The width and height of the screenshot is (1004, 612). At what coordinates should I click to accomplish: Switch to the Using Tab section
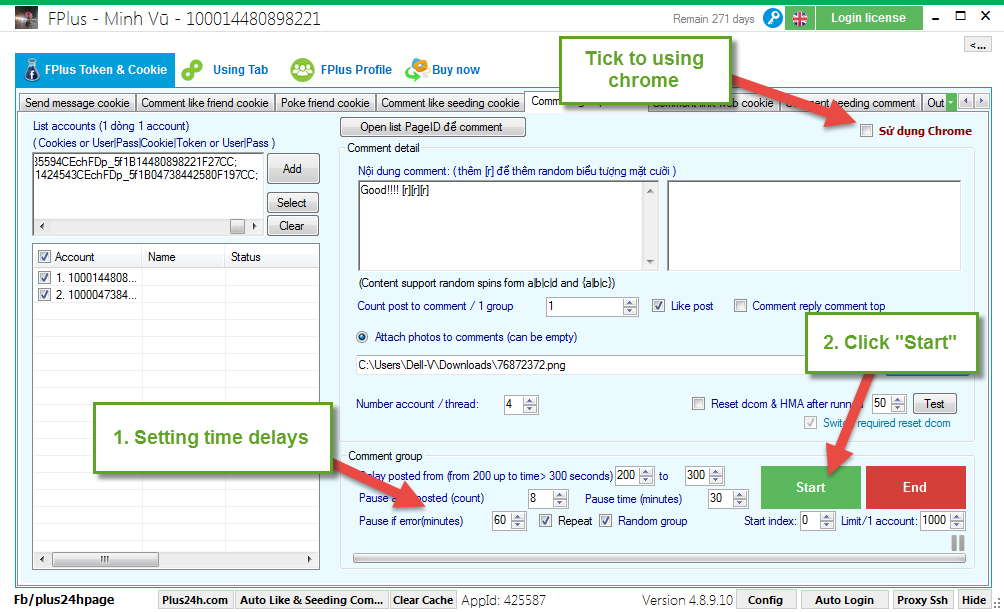225,70
